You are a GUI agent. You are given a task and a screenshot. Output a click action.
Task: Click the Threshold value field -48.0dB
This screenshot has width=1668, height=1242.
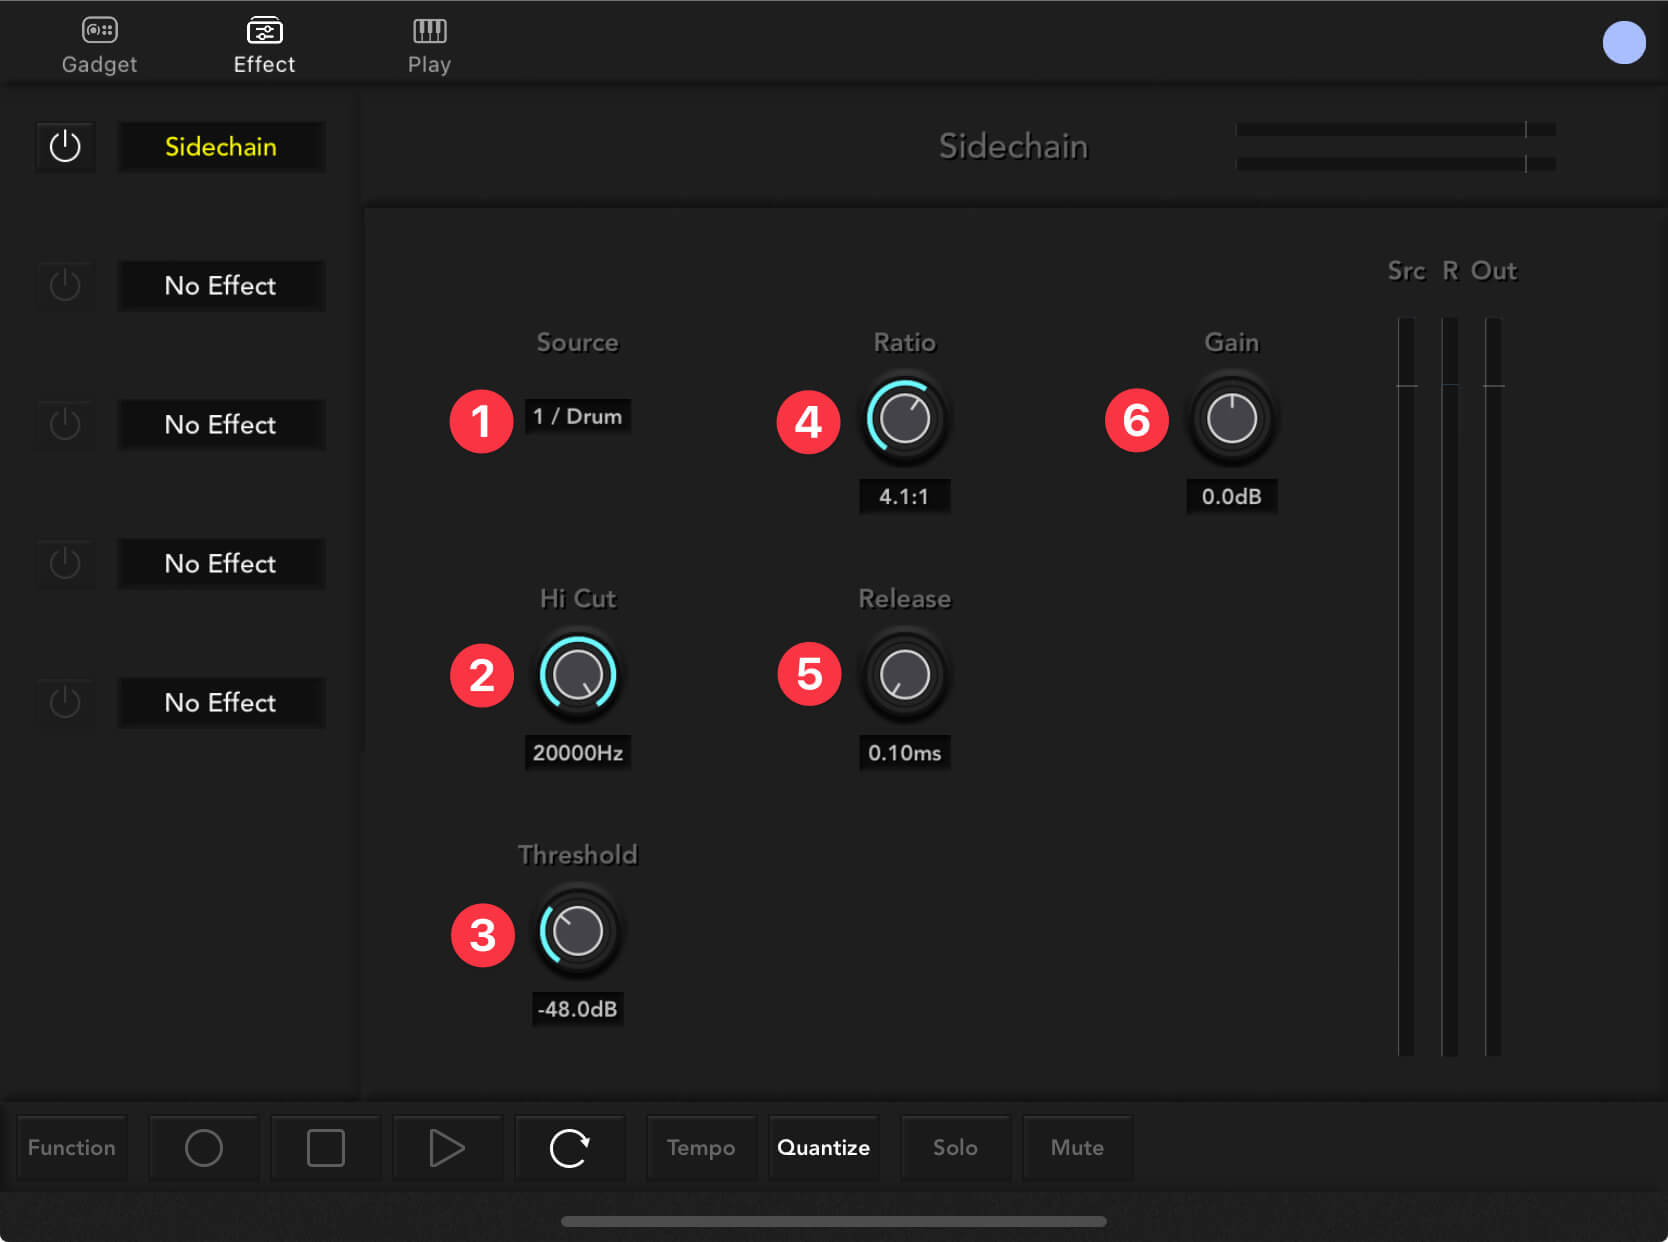coord(577,1009)
